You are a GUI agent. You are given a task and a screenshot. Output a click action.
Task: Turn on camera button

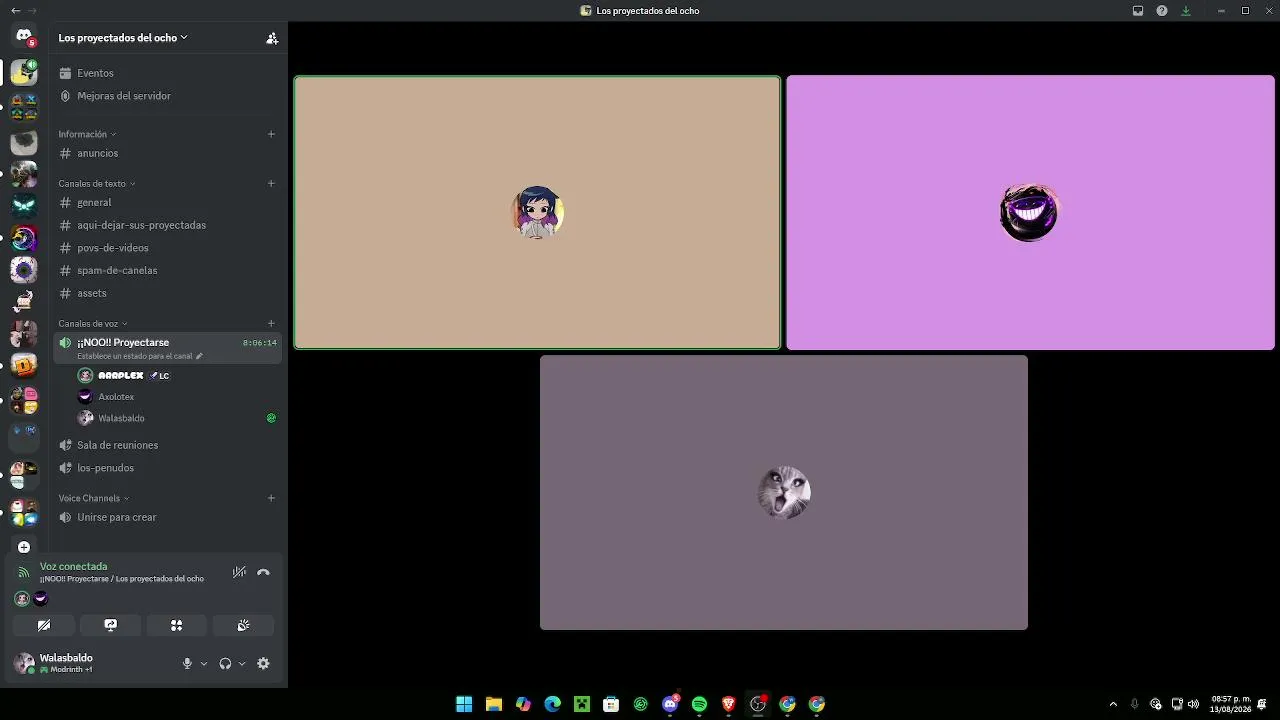44,626
